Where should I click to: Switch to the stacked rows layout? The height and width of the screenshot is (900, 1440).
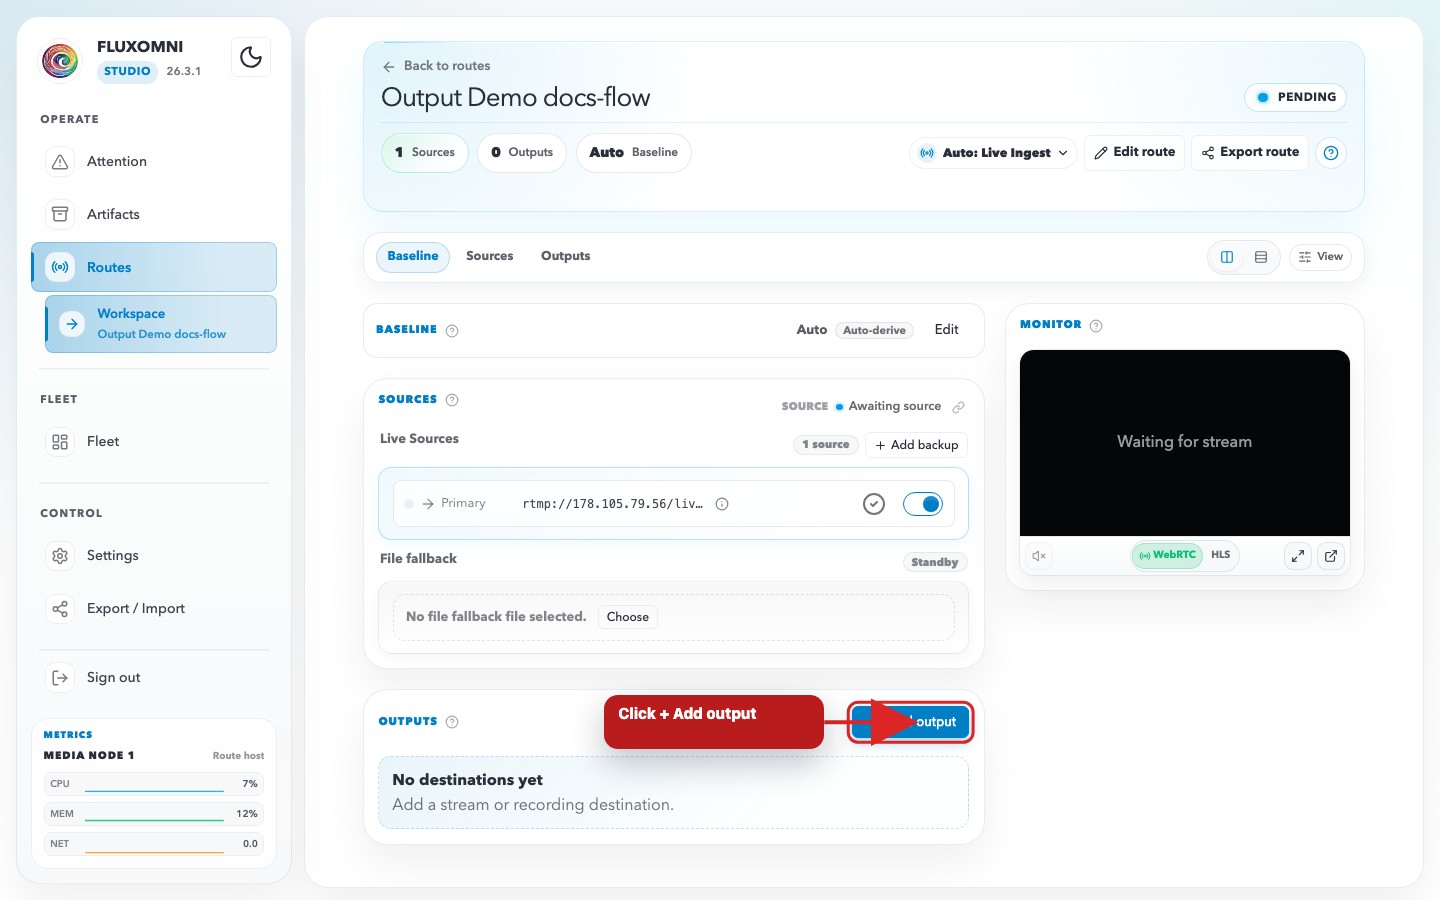pyautogui.click(x=1261, y=257)
